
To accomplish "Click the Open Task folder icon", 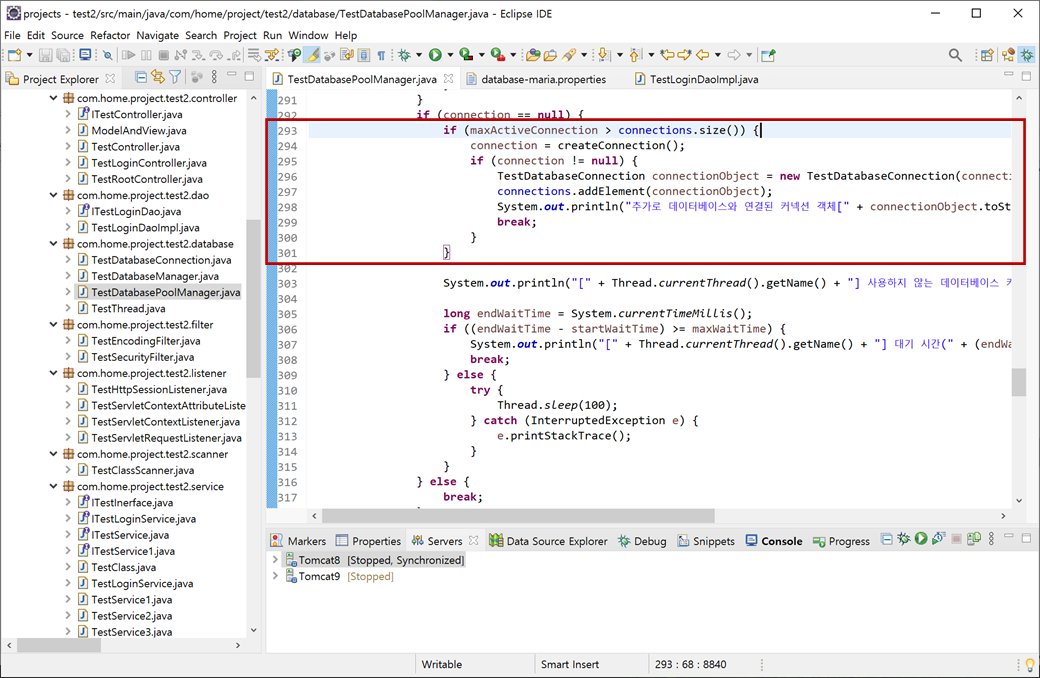I will tap(550, 55).
